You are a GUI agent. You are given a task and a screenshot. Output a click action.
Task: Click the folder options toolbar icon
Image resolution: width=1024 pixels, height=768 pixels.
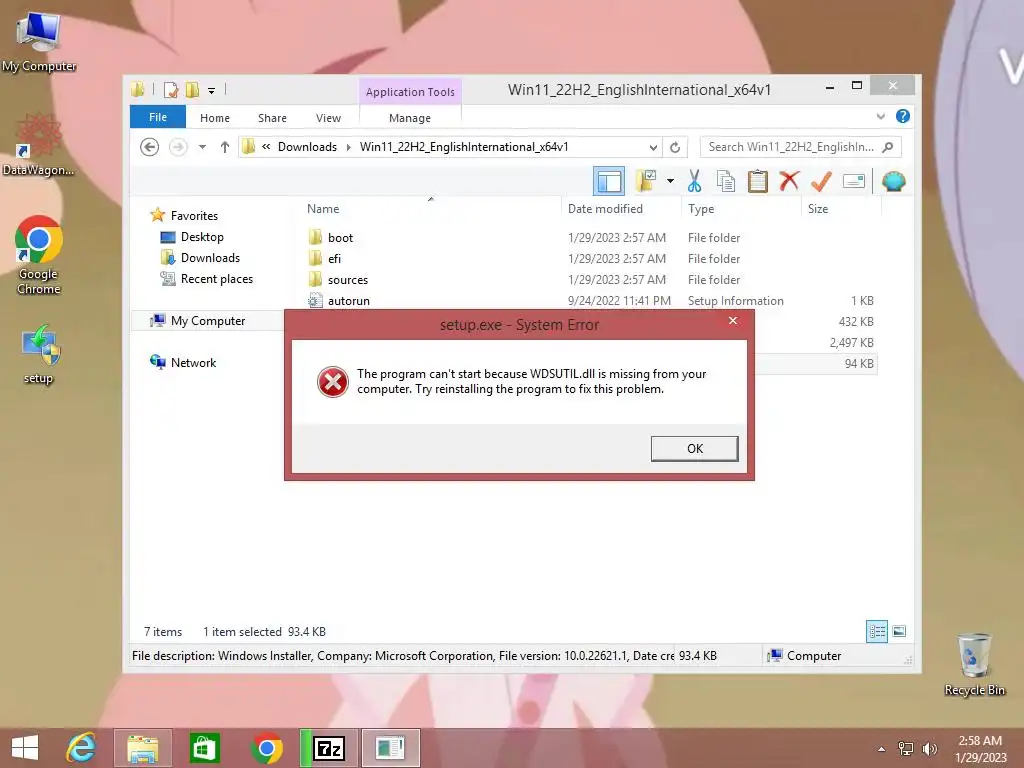[x=647, y=181]
